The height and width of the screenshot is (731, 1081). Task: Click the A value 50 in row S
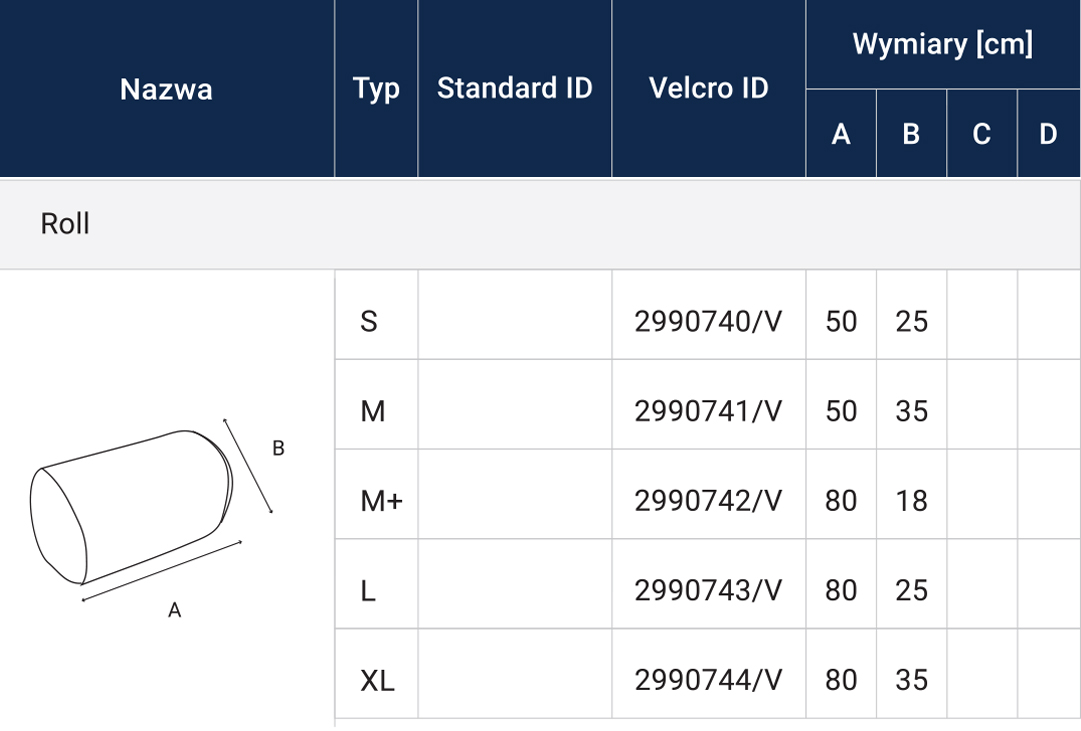tap(841, 321)
